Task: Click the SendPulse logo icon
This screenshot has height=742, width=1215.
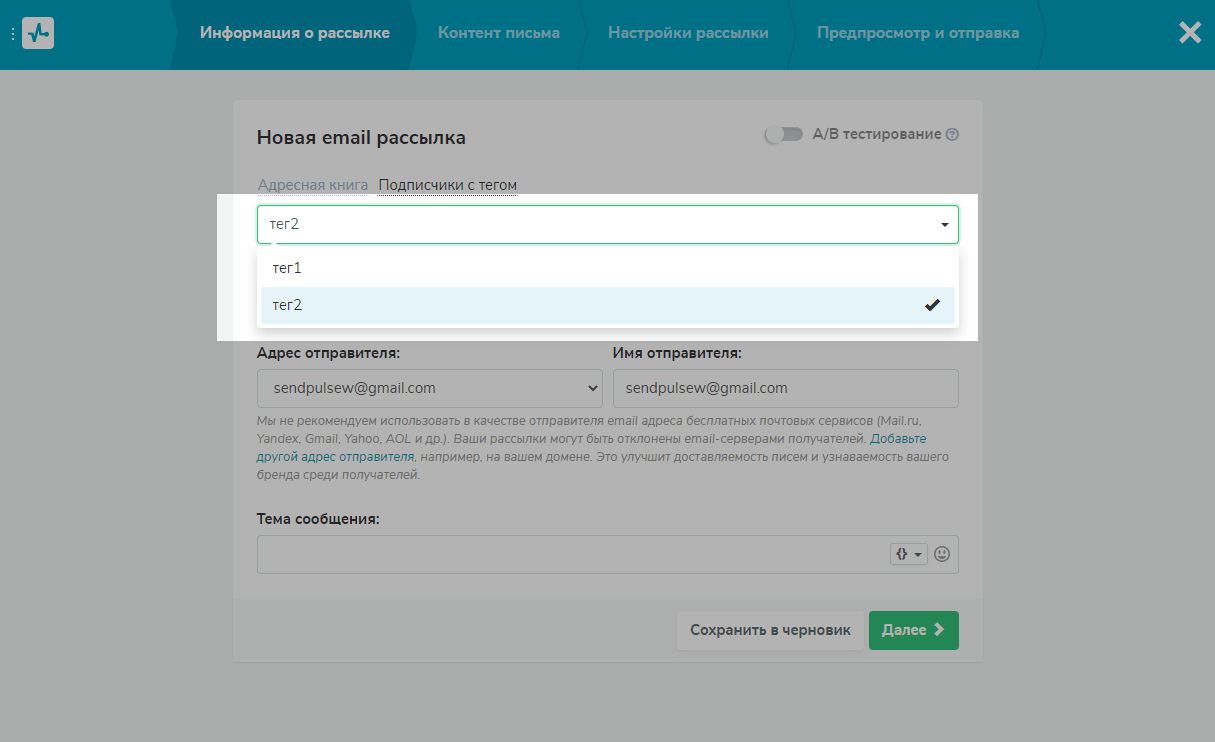Action: 38,33
